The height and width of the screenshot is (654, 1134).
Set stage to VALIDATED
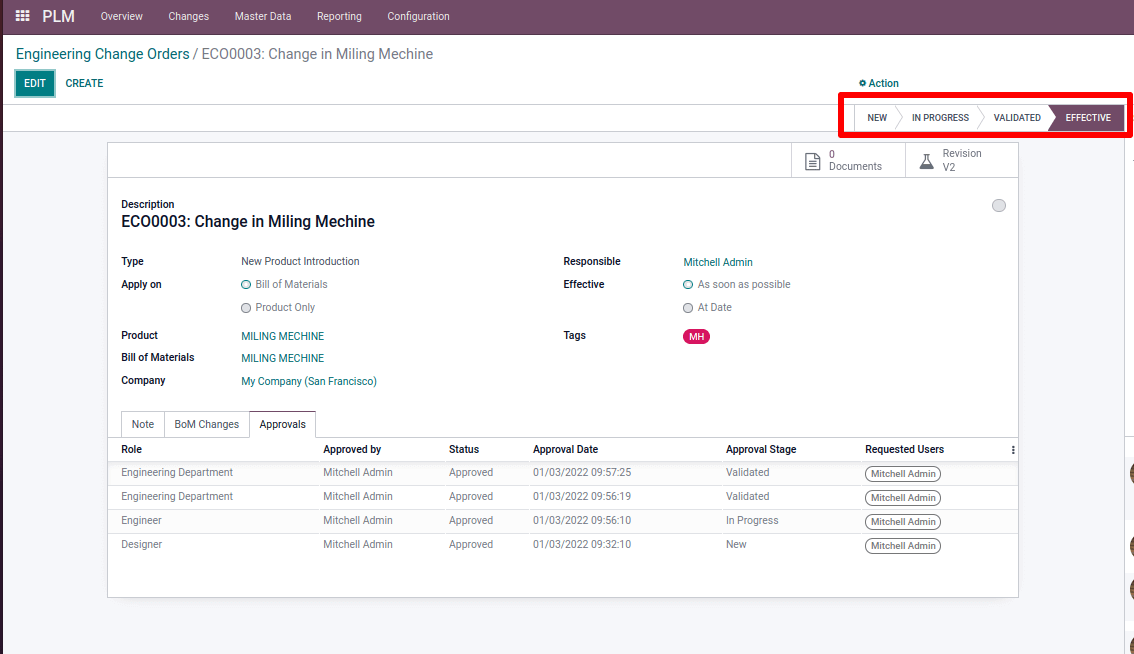pyautogui.click(x=1017, y=118)
